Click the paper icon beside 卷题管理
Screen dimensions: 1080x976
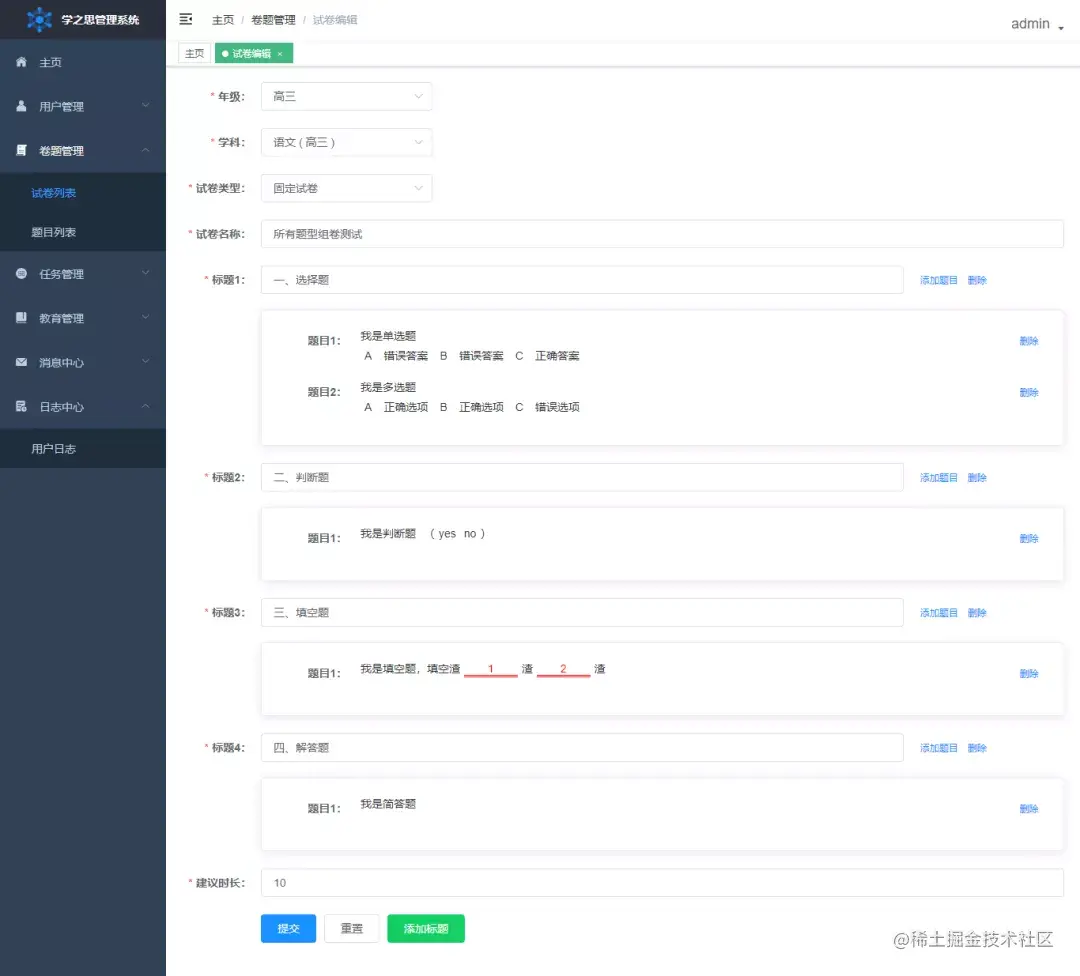[21, 150]
